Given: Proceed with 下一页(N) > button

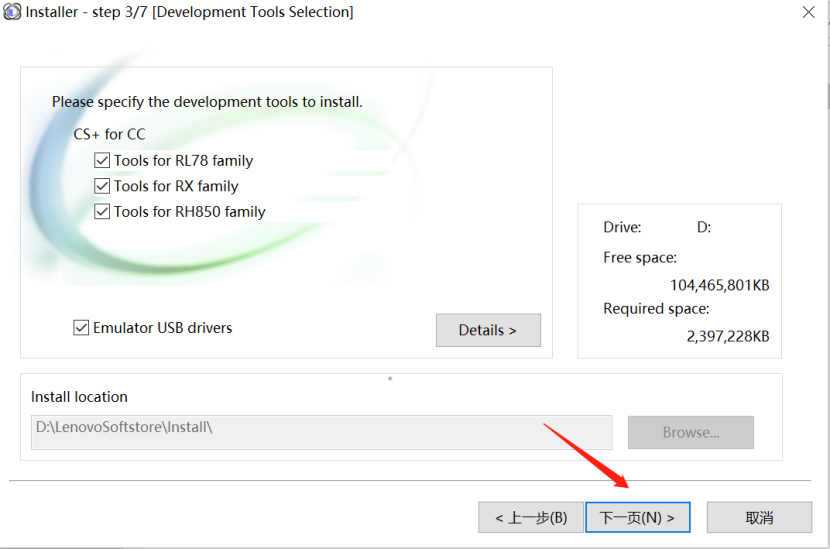Looking at the screenshot, I should tap(637, 517).
